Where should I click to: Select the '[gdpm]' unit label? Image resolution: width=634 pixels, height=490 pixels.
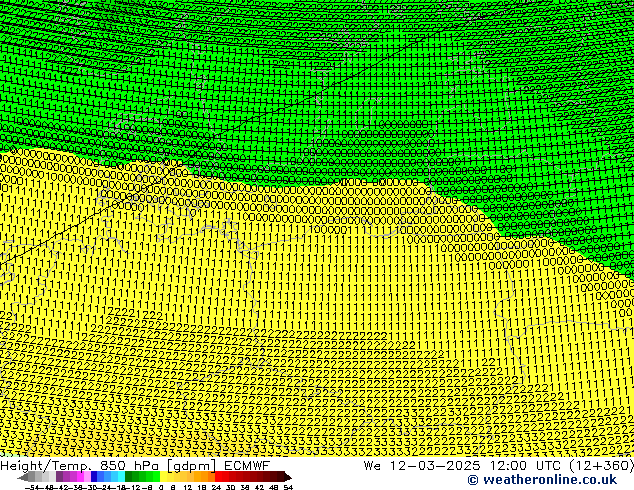click(x=192, y=466)
